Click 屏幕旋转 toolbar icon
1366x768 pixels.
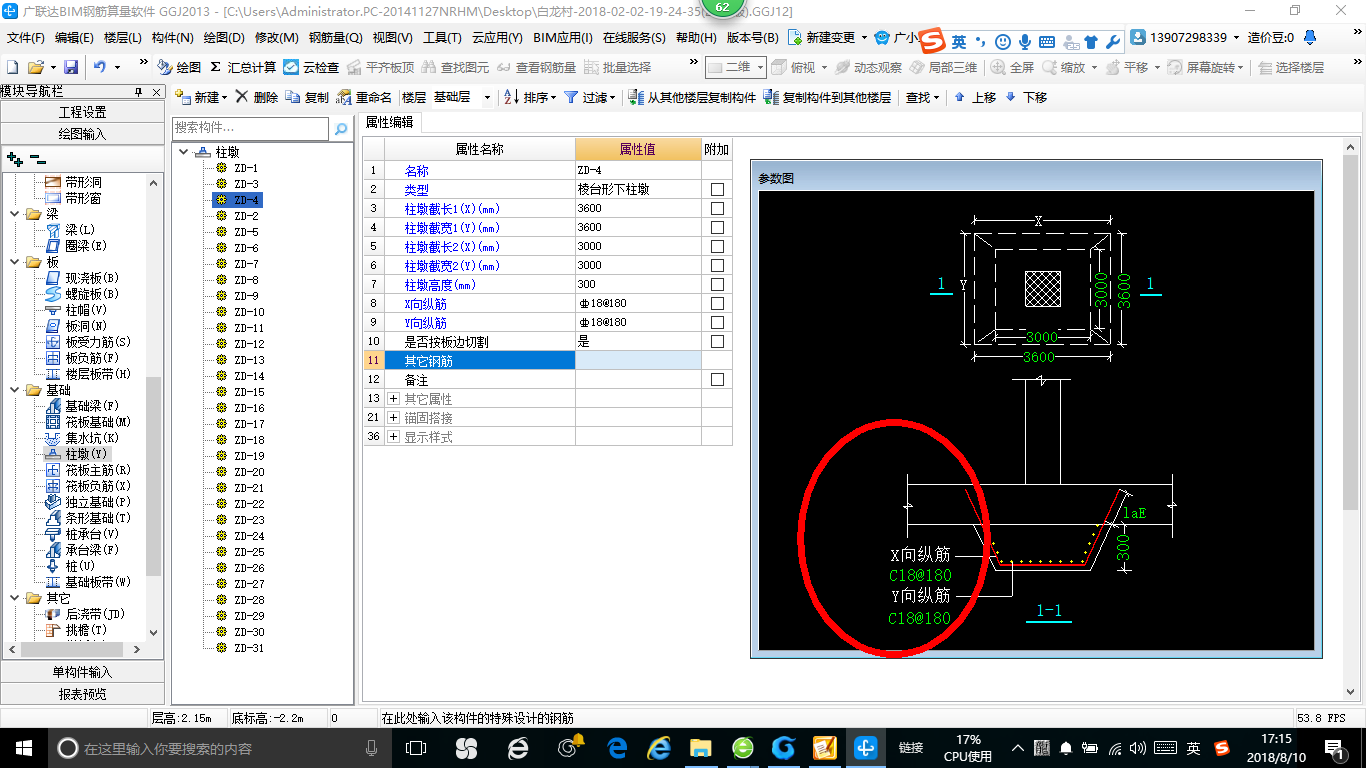(x=1206, y=67)
